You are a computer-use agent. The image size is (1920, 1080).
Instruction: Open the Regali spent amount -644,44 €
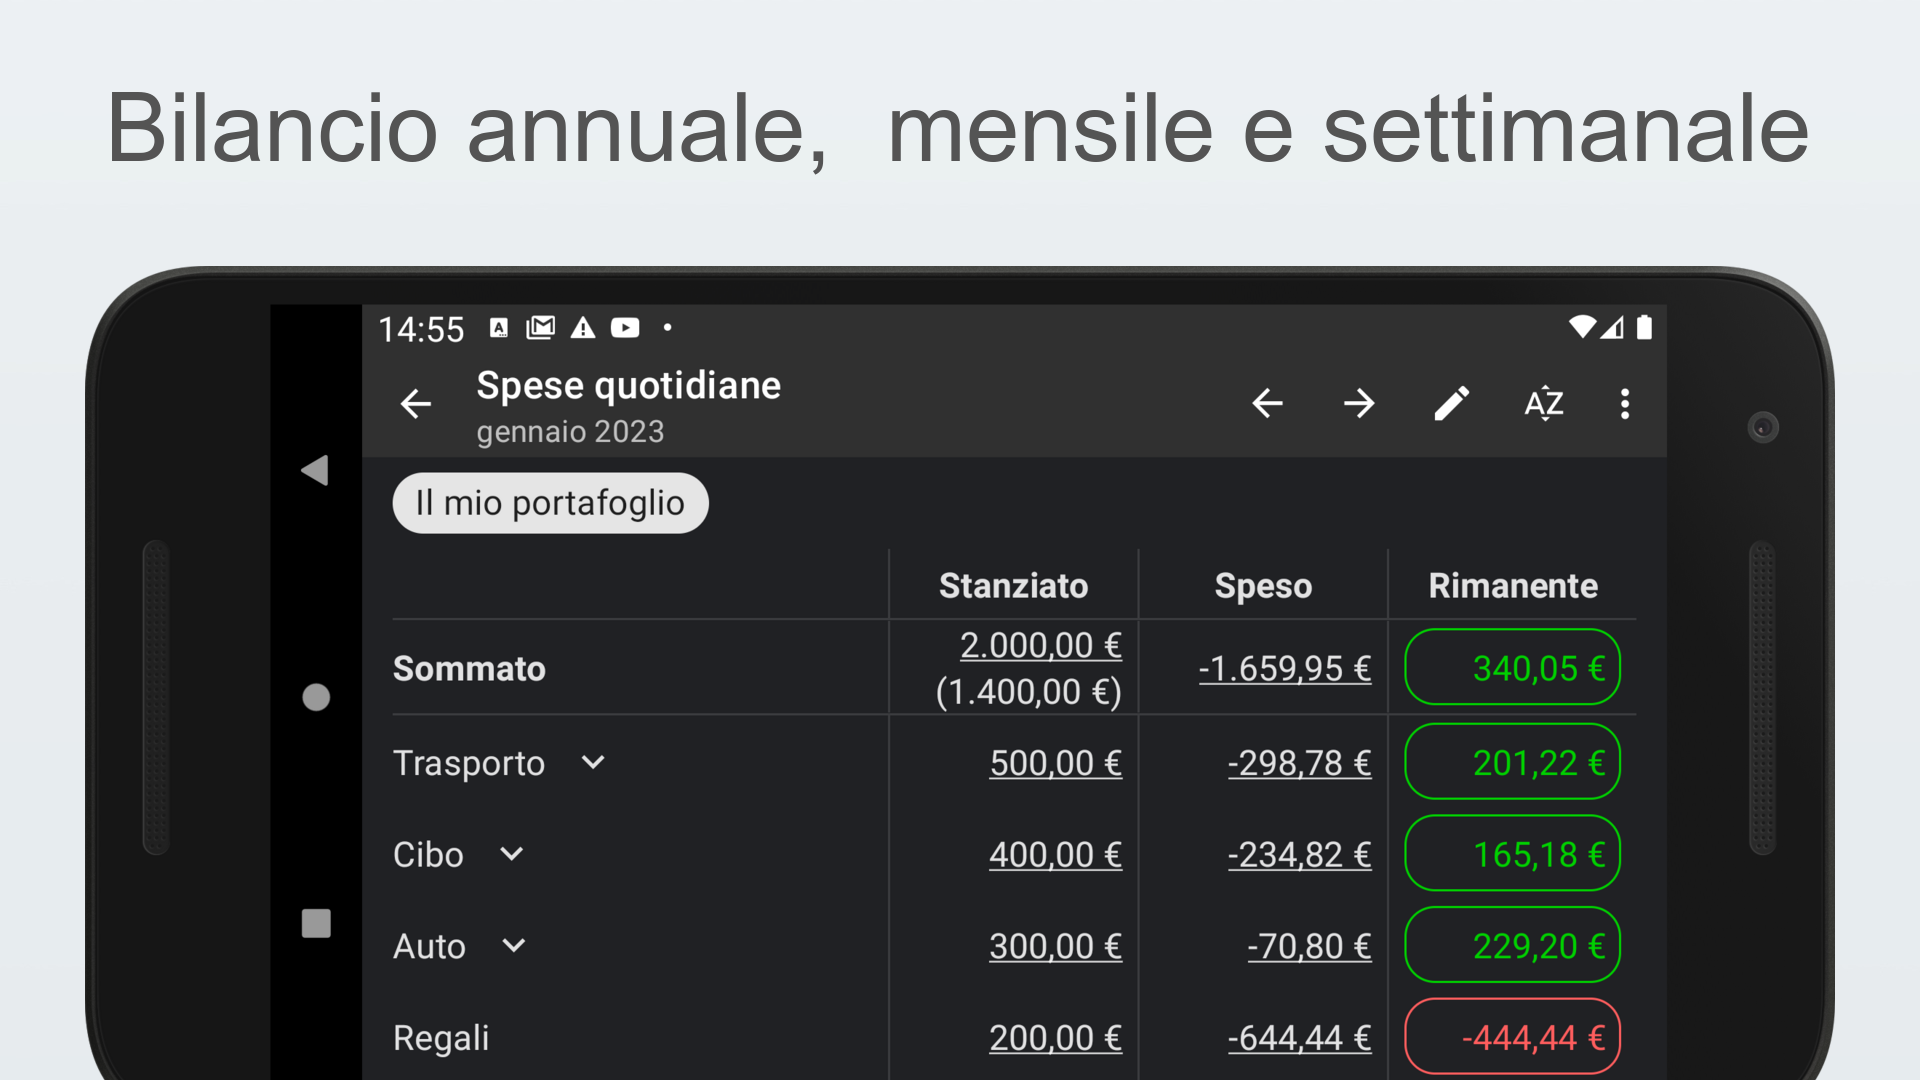pos(1299,1038)
